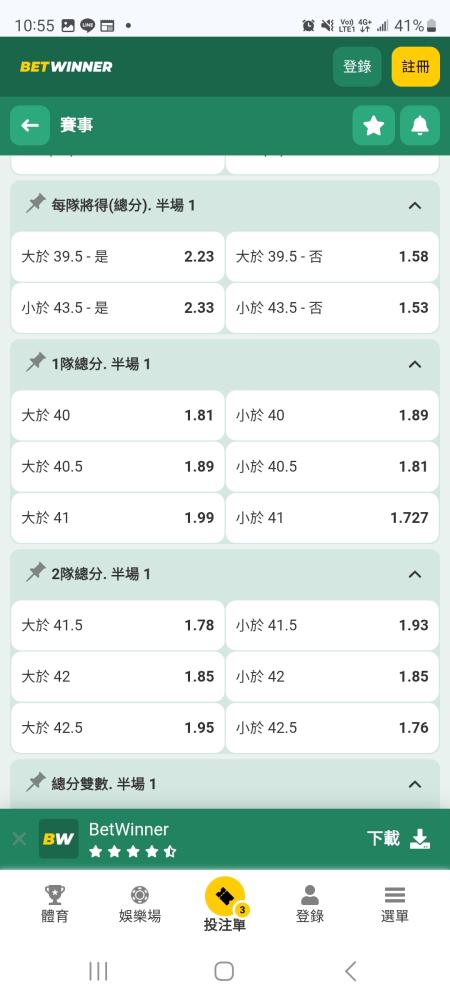Open the 體育 sports tab
This screenshot has height=1000, width=450.
click(54, 904)
